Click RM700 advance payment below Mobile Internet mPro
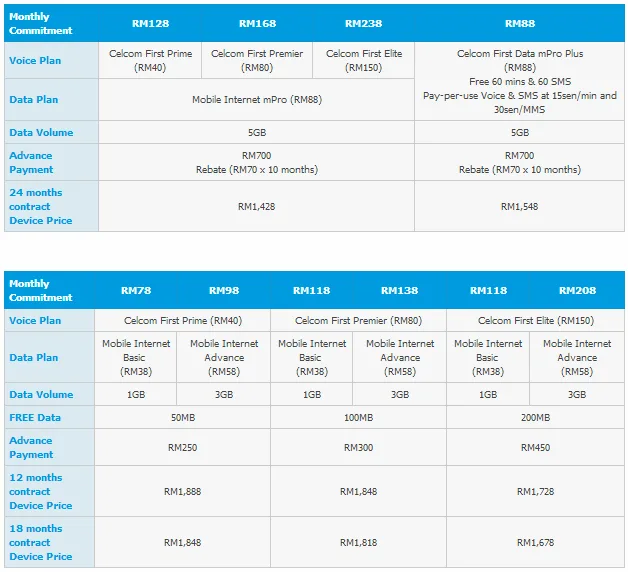 point(257,155)
